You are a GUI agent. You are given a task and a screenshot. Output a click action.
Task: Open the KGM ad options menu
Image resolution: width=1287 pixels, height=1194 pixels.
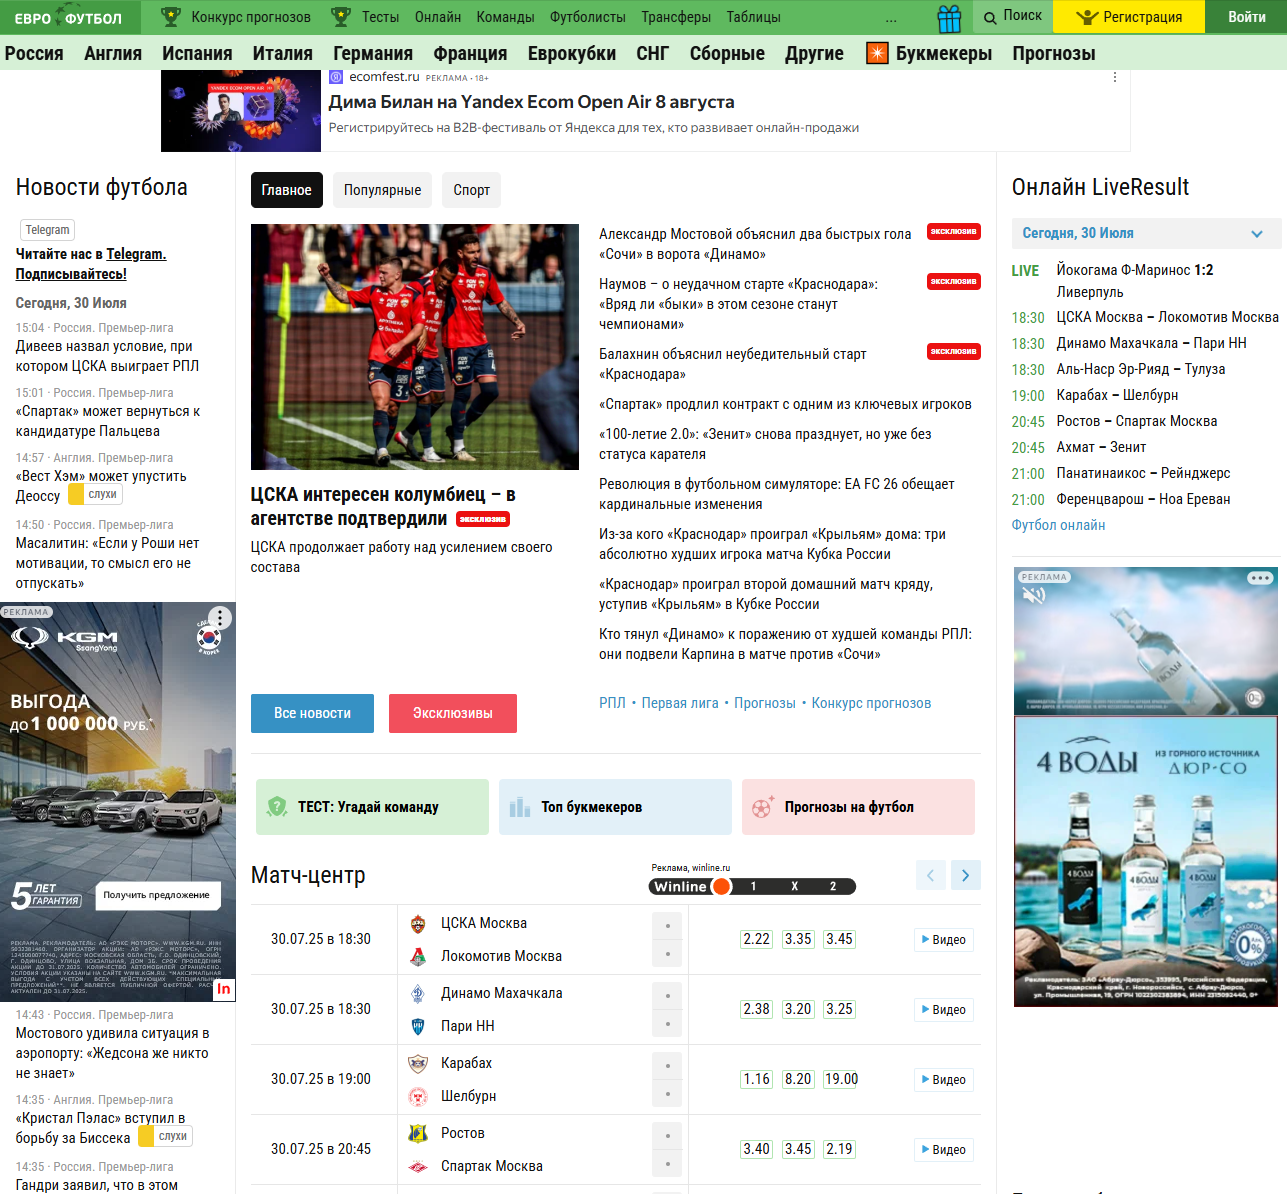(x=220, y=618)
